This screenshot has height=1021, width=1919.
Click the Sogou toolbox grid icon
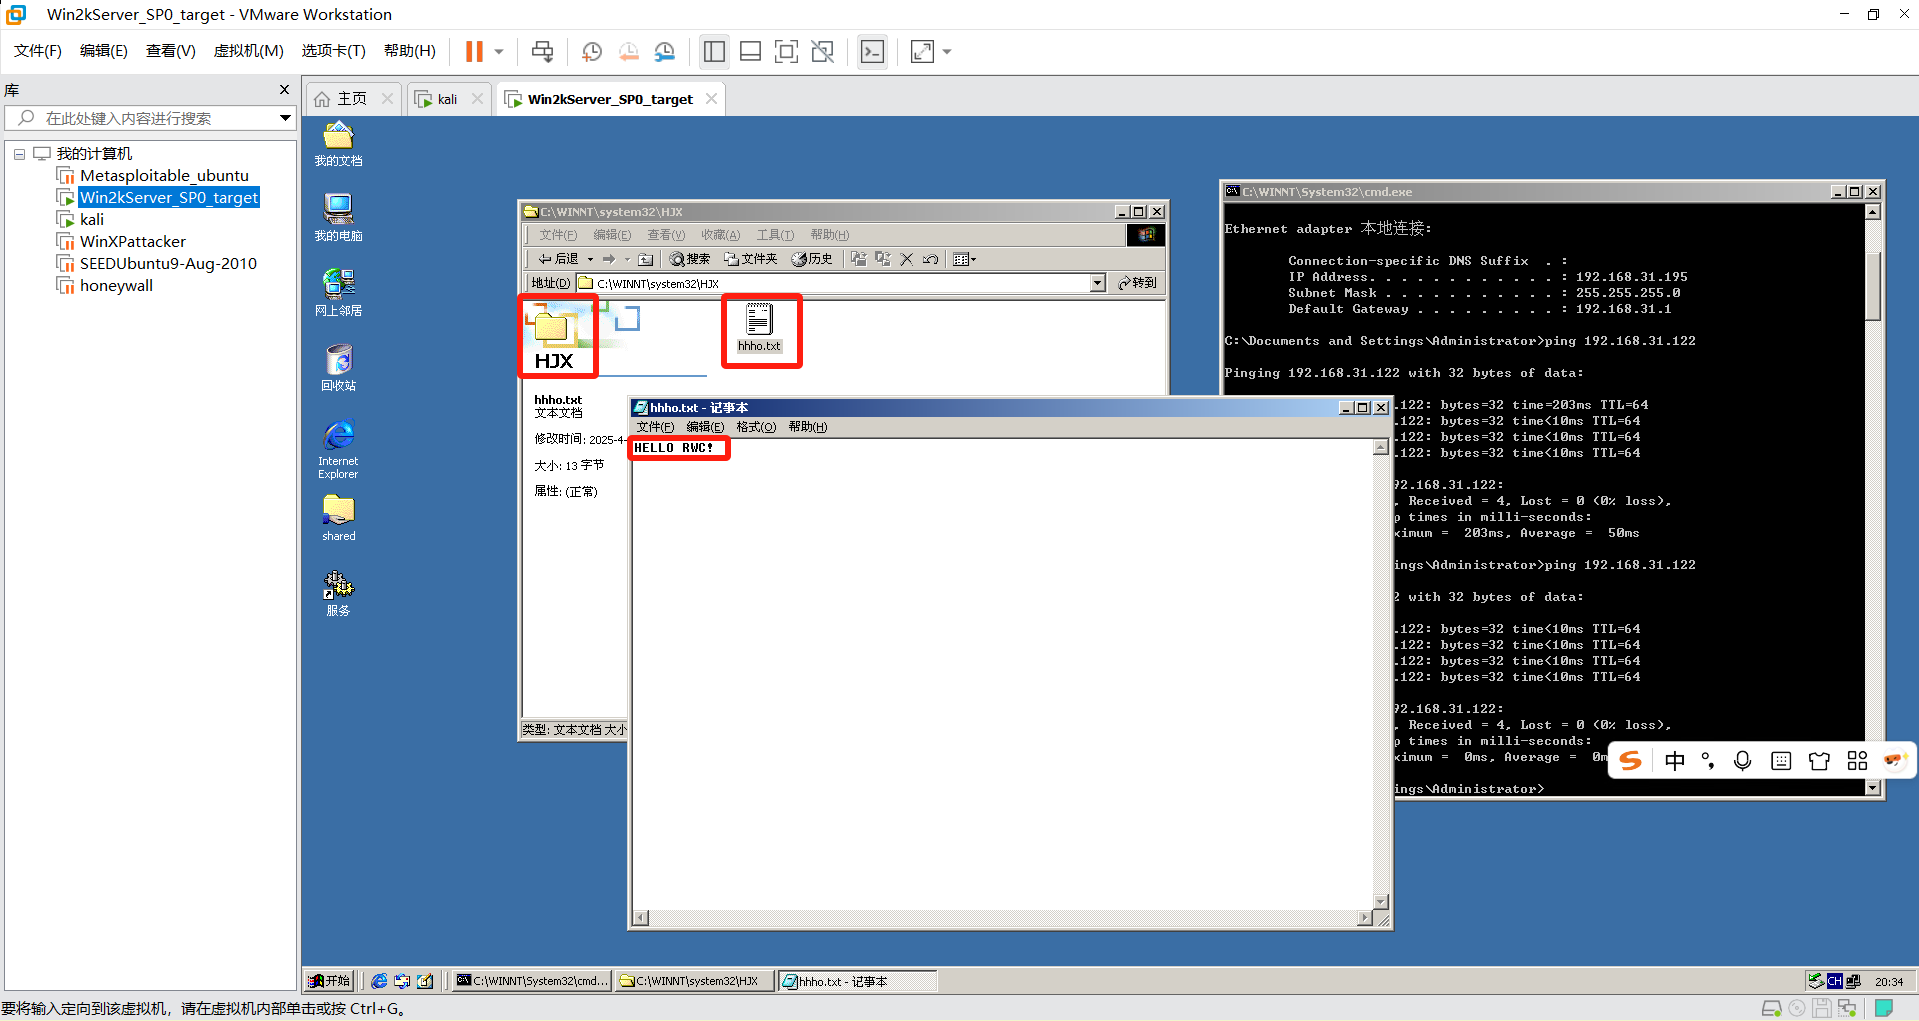click(1857, 761)
